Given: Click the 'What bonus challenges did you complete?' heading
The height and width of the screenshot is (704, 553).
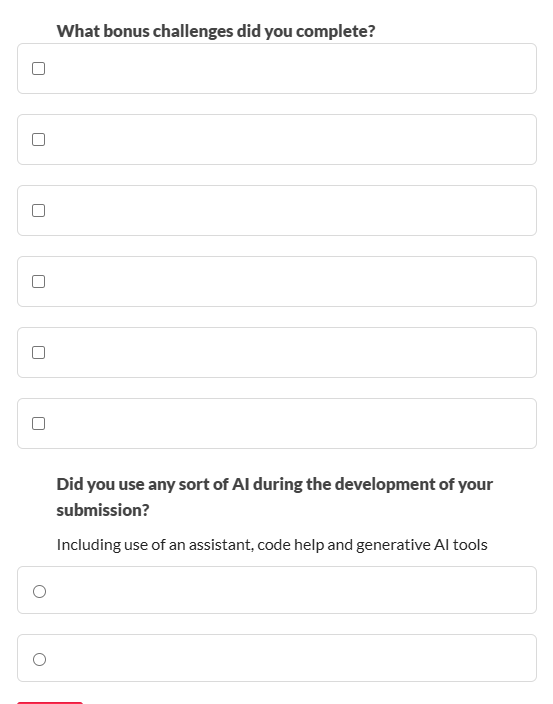Looking at the screenshot, I should 216,31.
